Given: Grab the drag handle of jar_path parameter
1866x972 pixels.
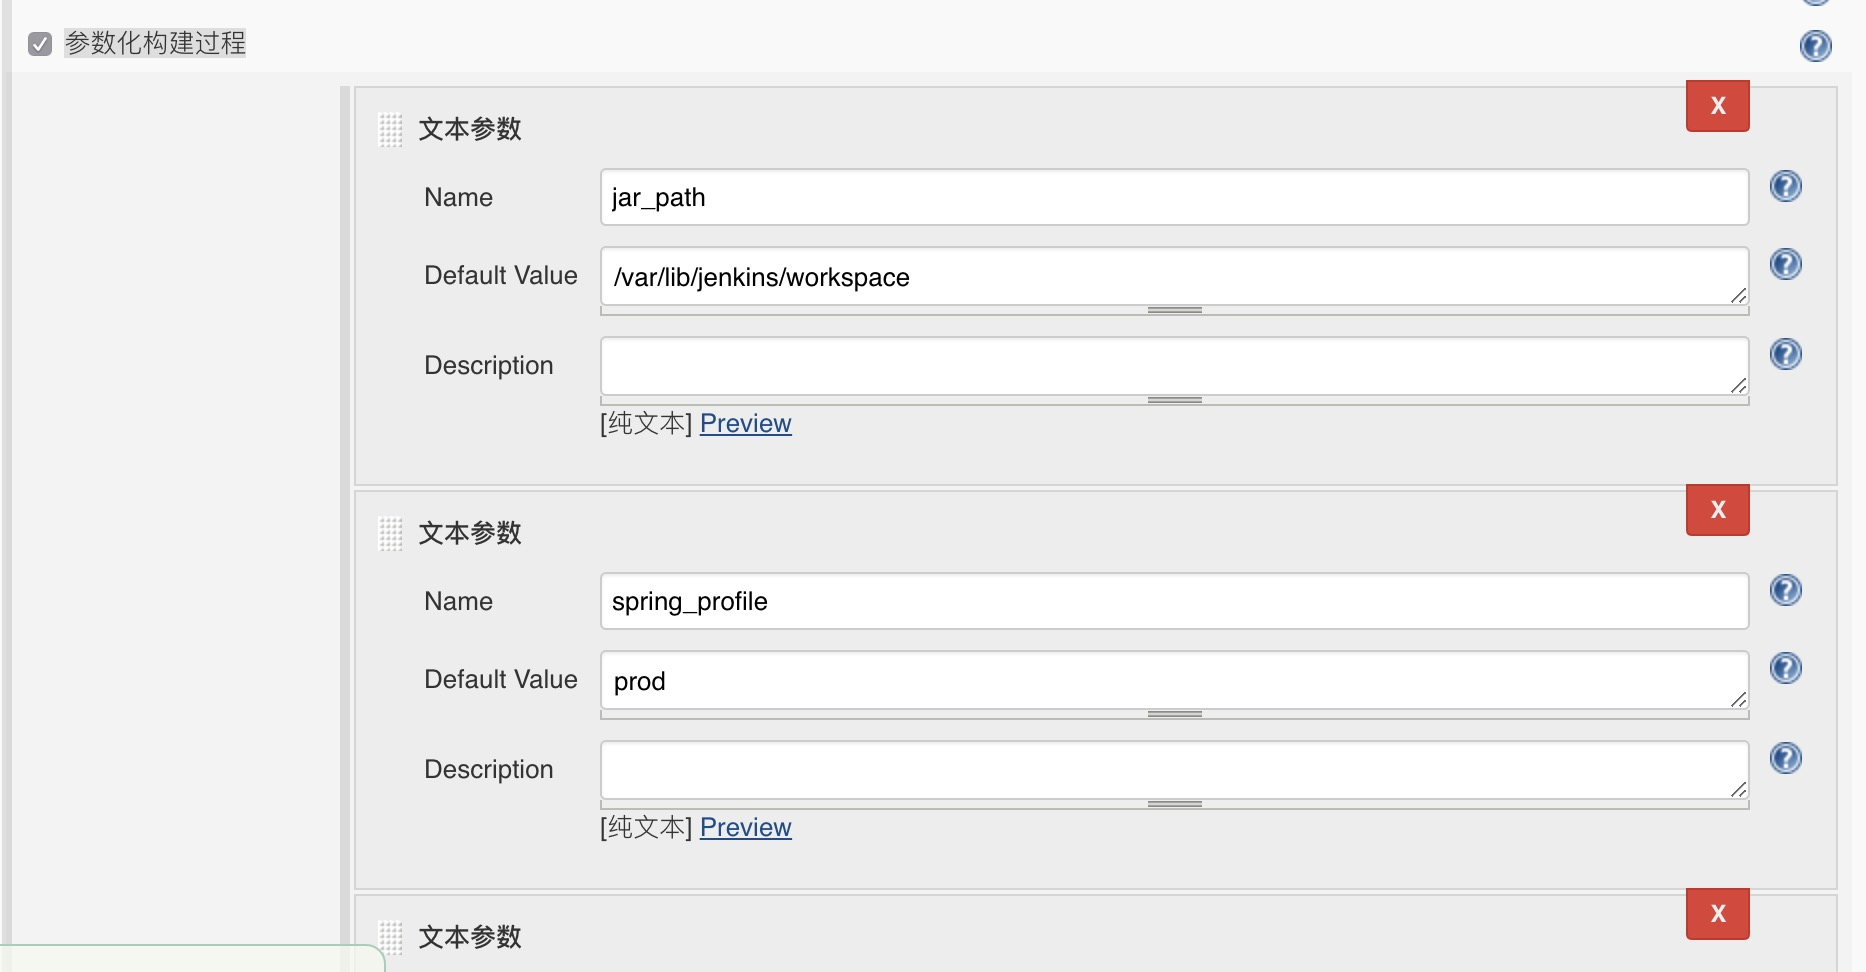Looking at the screenshot, I should pyautogui.click(x=391, y=130).
